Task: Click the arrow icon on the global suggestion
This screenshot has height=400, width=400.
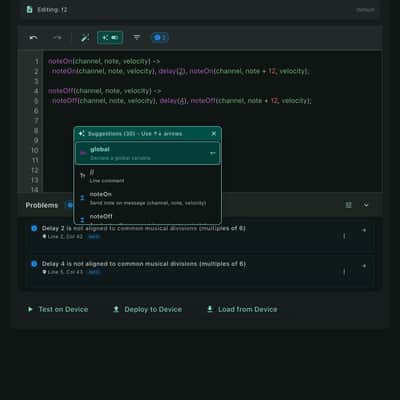Action: click(x=212, y=153)
